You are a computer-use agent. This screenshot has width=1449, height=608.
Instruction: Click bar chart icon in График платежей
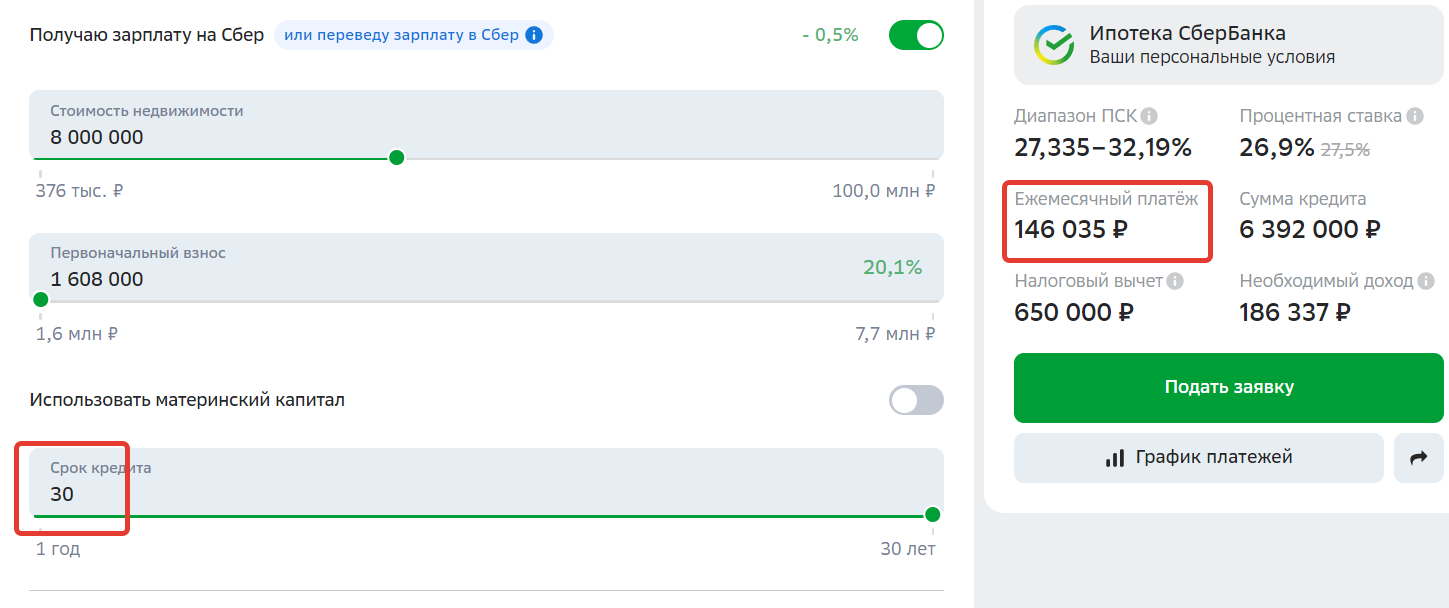(x=1115, y=458)
